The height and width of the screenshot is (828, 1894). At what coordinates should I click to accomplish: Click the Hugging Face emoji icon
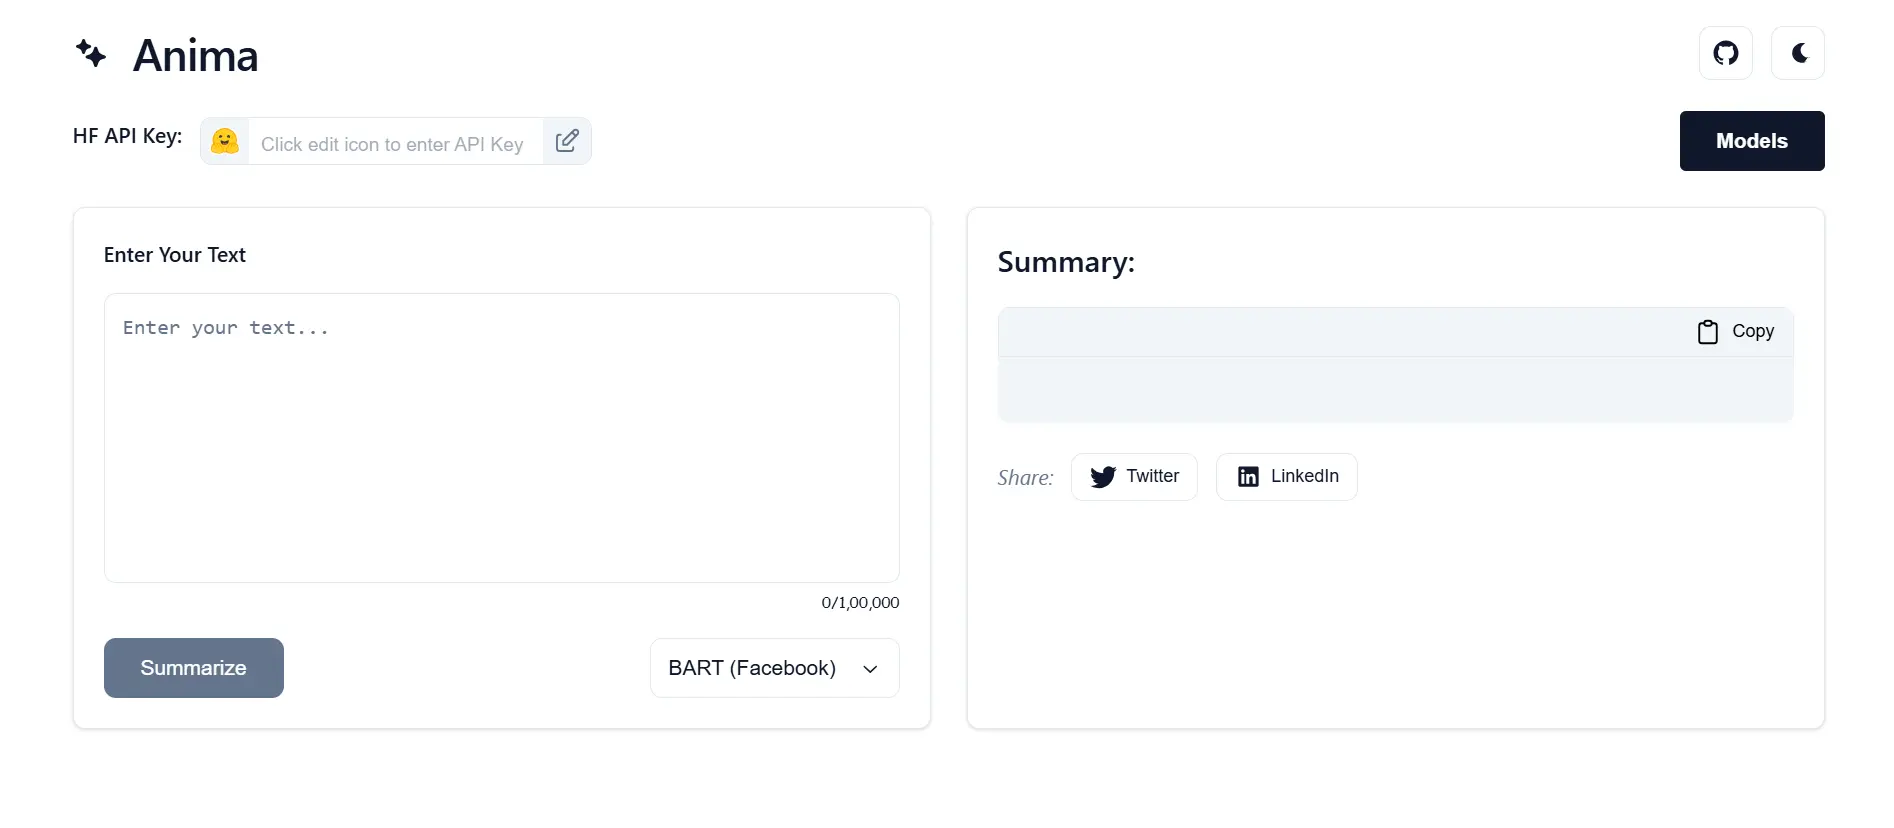click(224, 140)
